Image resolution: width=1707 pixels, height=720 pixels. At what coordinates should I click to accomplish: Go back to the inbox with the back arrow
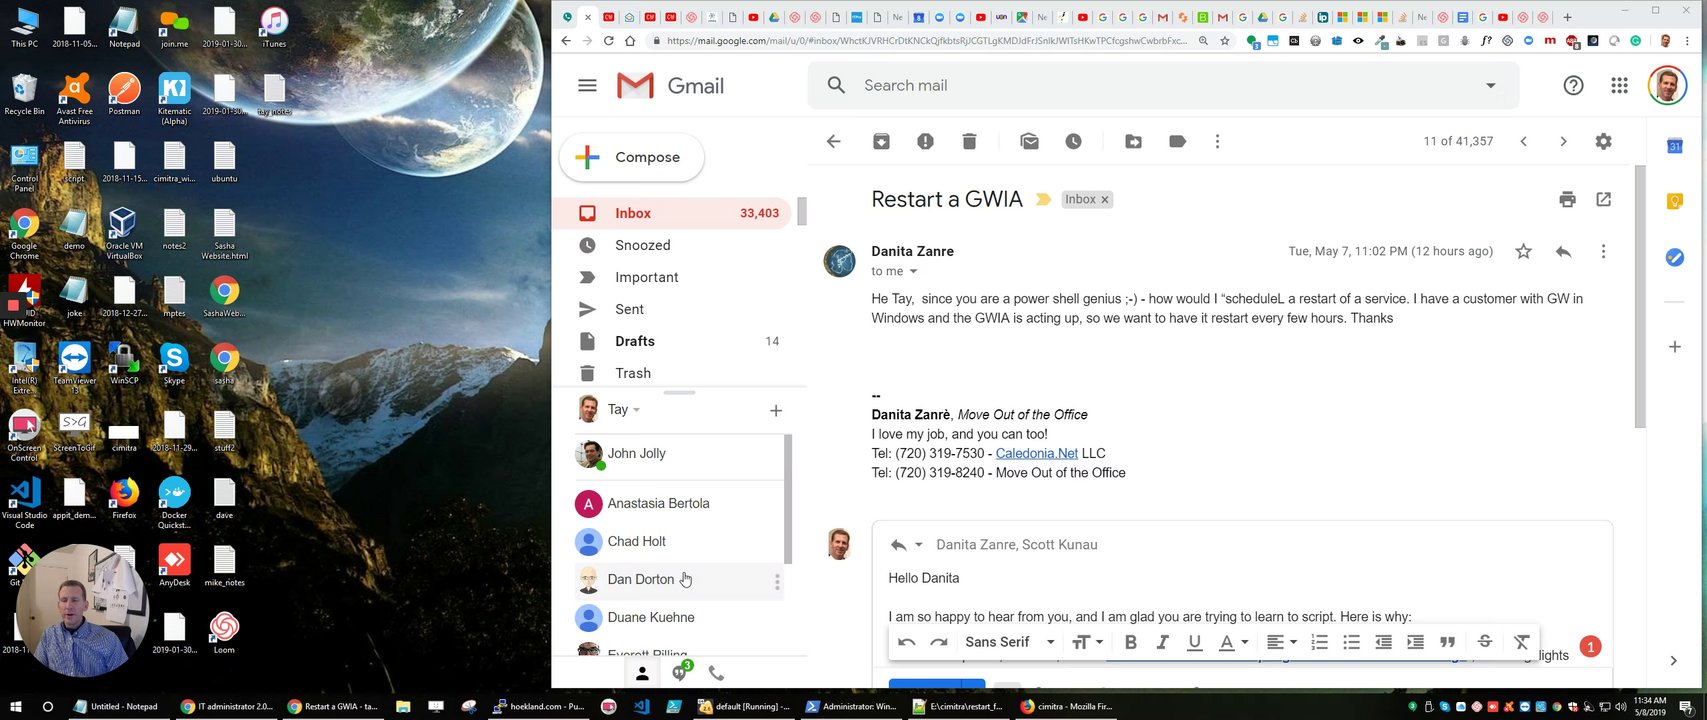[x=833, y=142]
